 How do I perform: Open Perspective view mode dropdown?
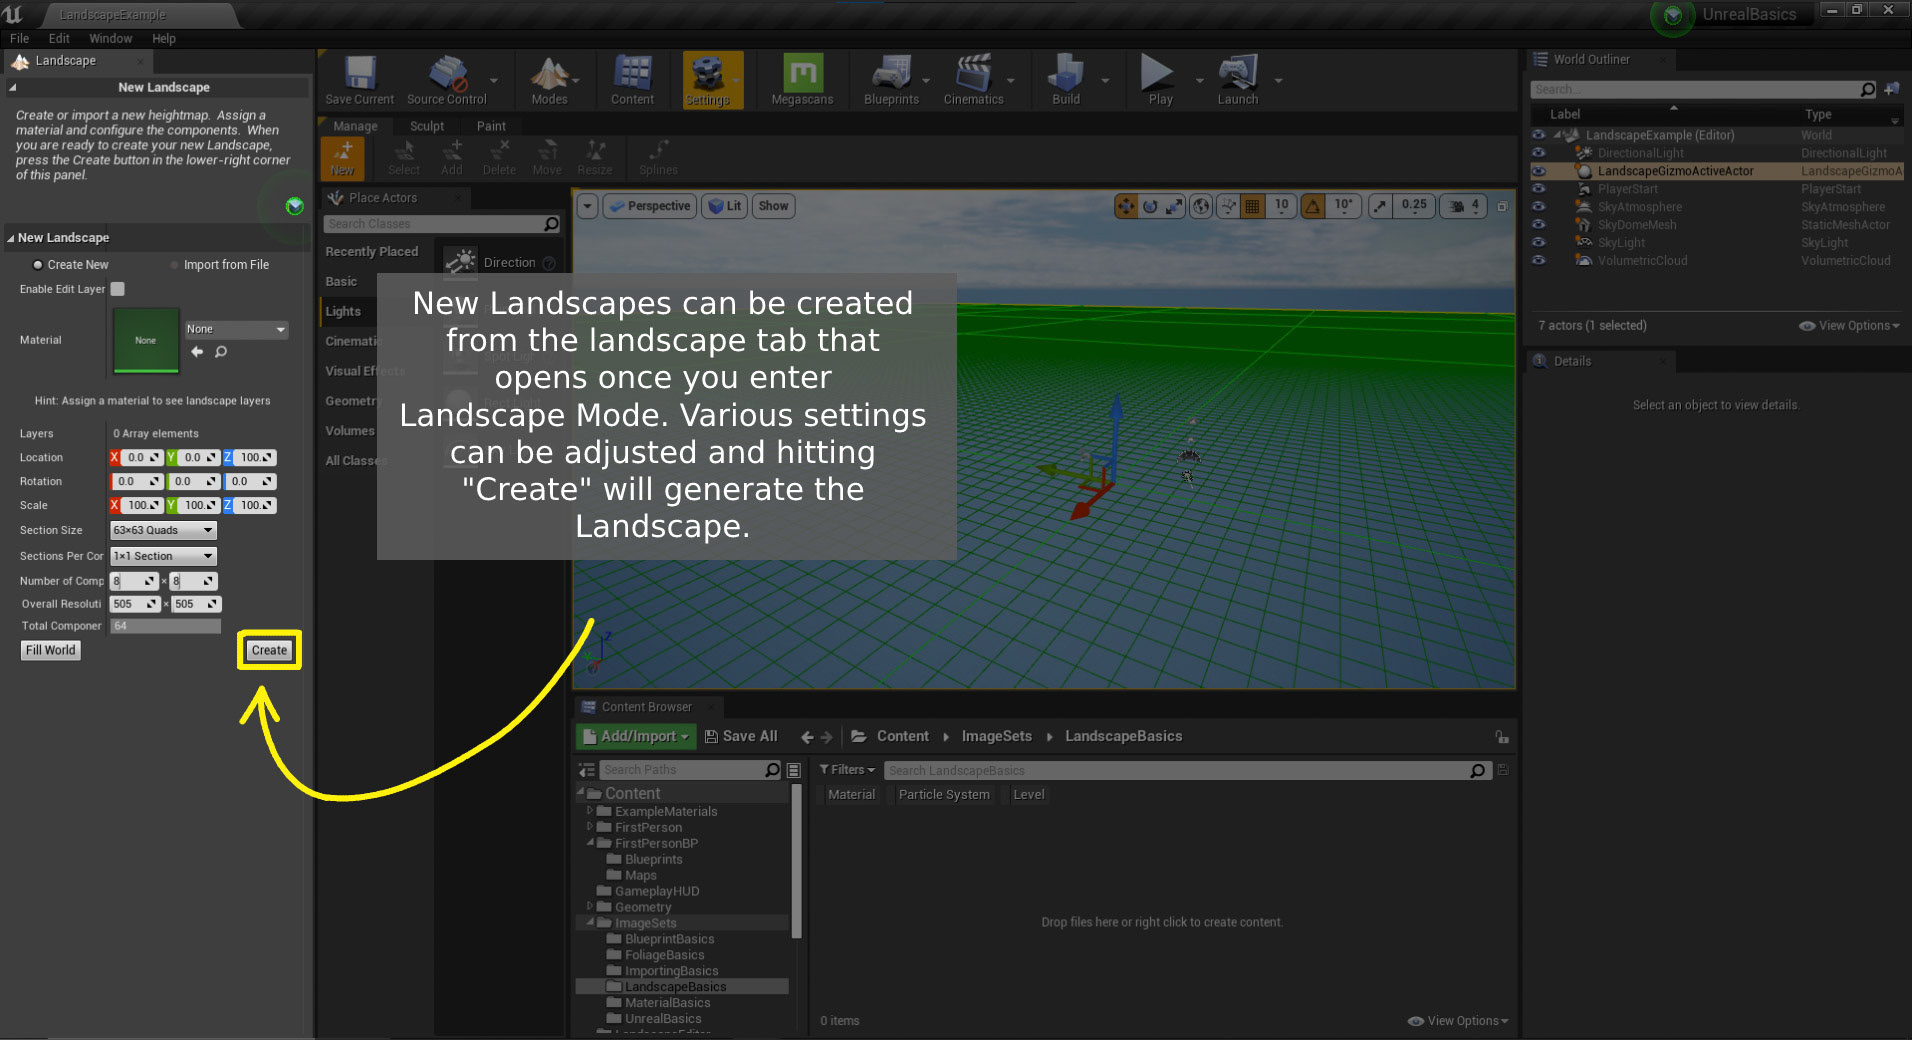650,206
